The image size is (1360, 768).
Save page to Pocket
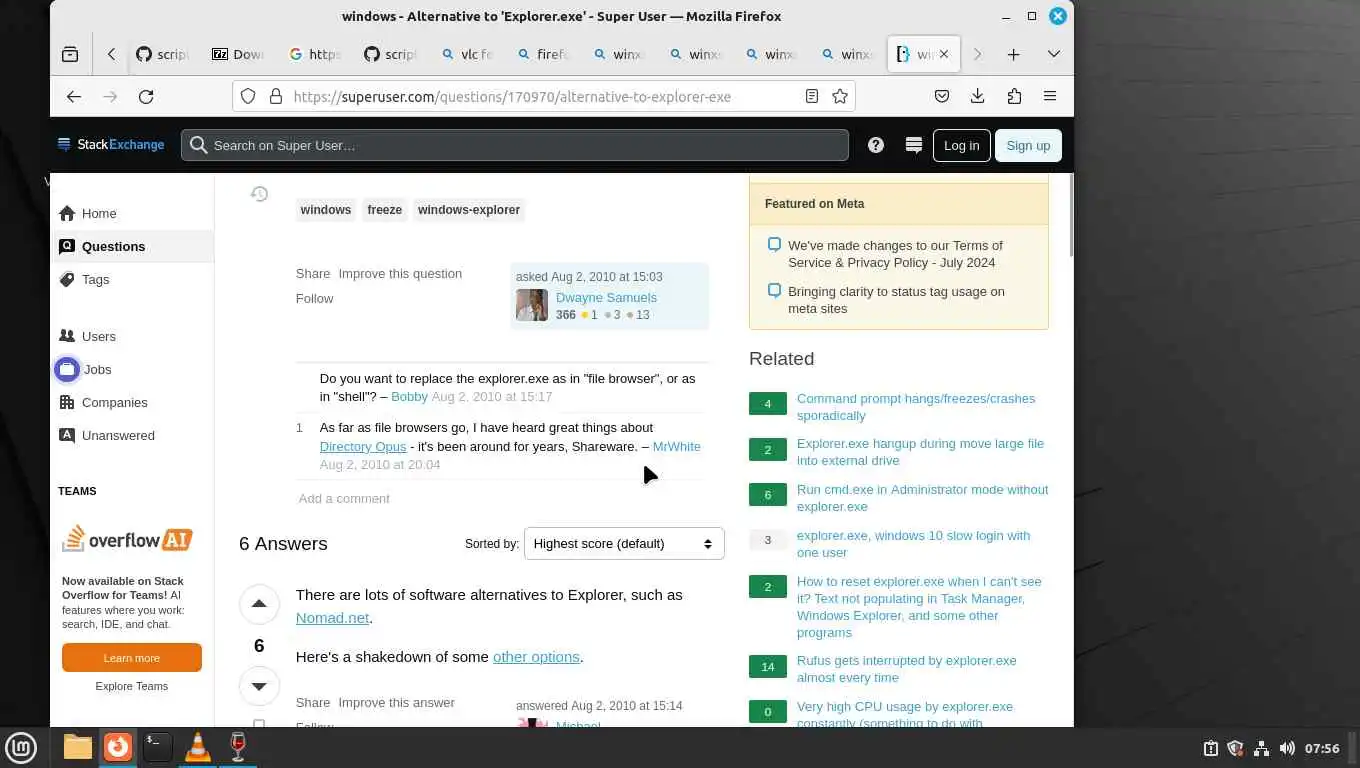click(x=942, y=96)
